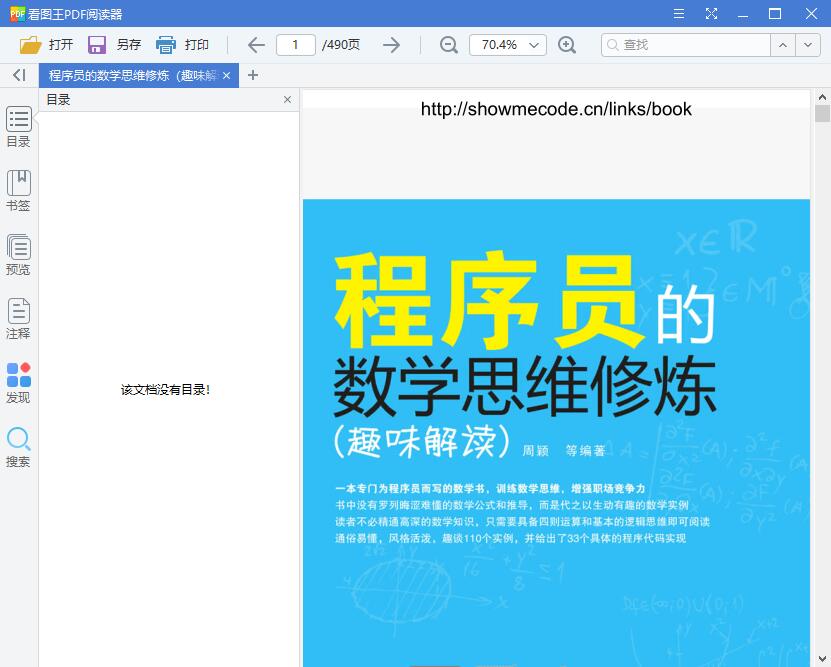Open the 搜索 search sidebar panel
This screenshot has height=667, width=831.
[x=19, y=447]
